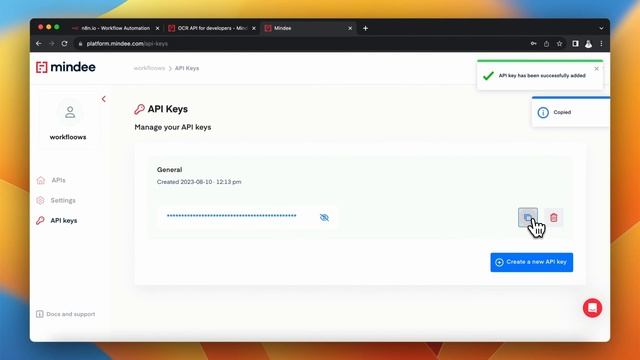Screen dimensions: 640x360
Task: Click the 'workfloows' name under the avatar
Action: click(x=68, y=137)
